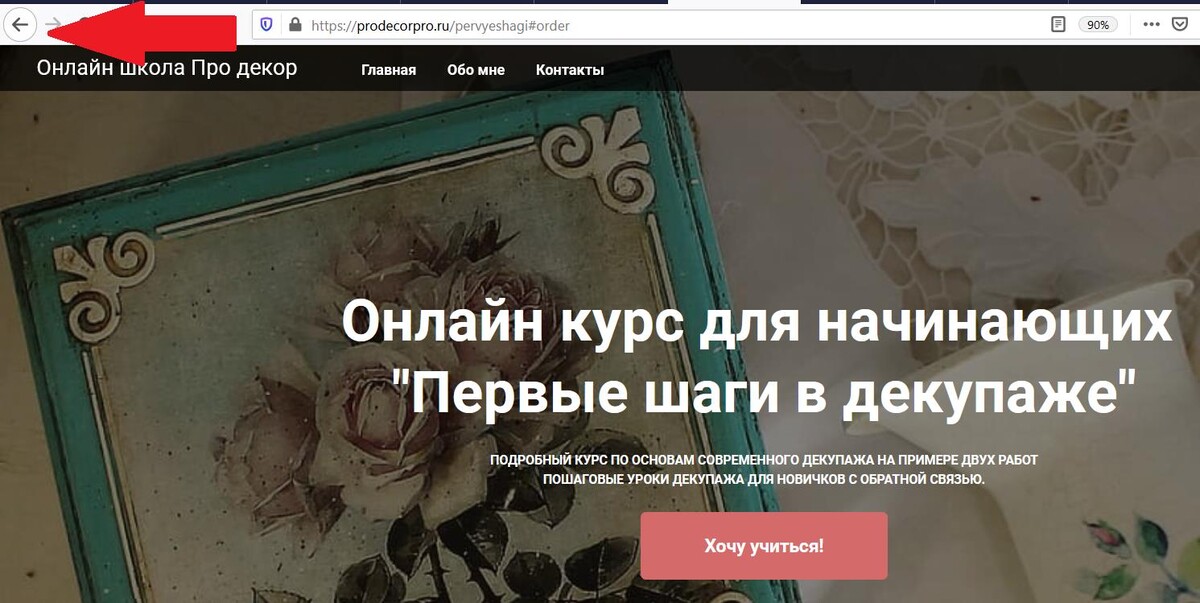This screenshot has height=603, width=1200.
Task: Open the tracking protection shield panel
Action: [266, 25]
